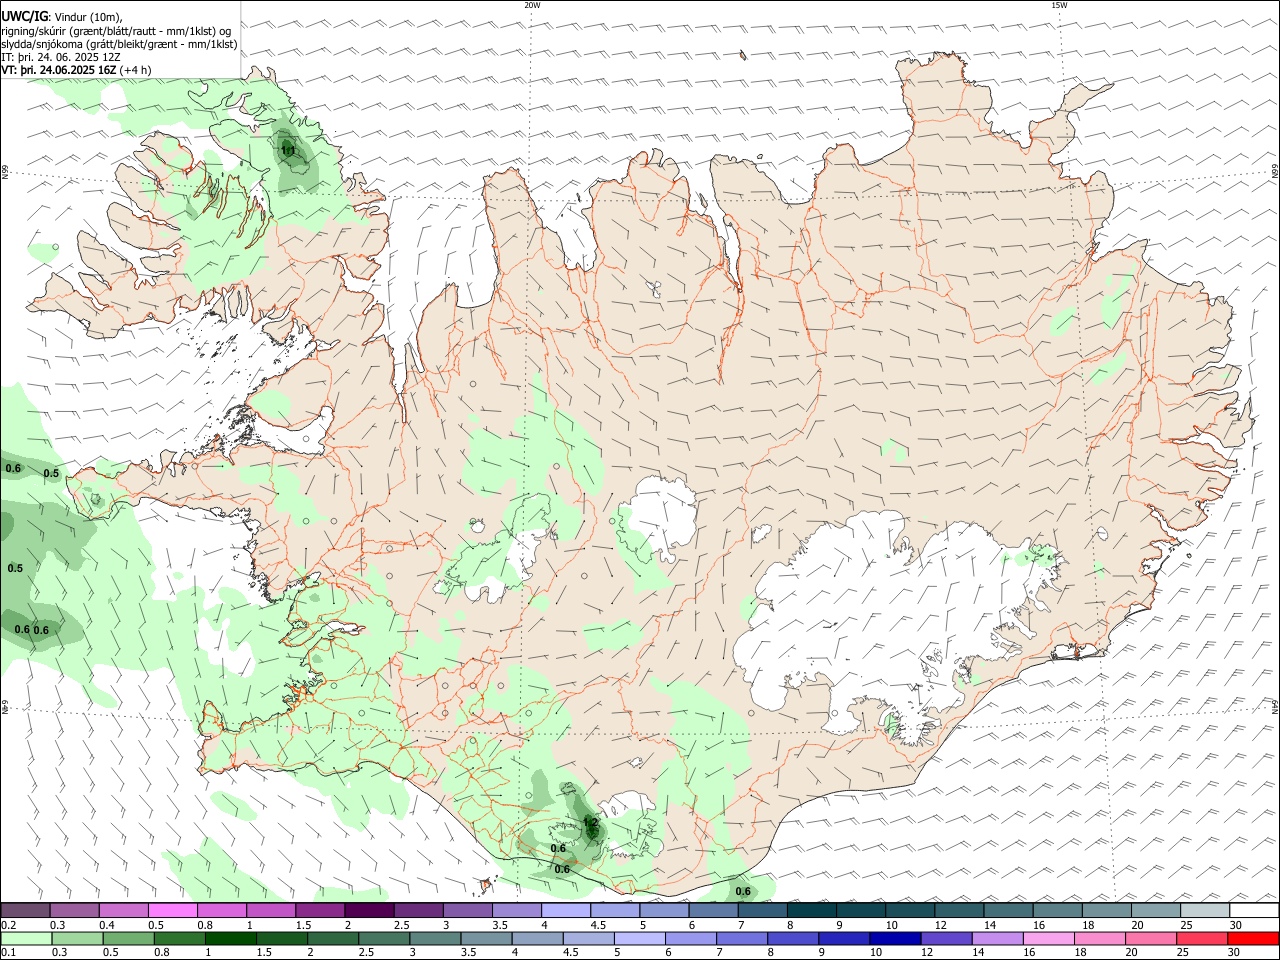Click the dark mauve 0.2 snow legend swatch
1280x960 pixels.
point(26,911)
